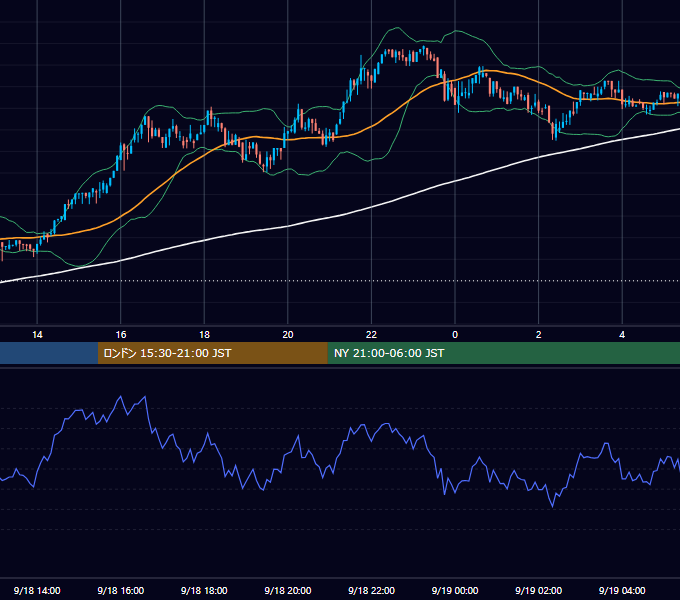The image size is (680, 600).
Task: Click the hour label 16 on time axis
Action: 121,335
